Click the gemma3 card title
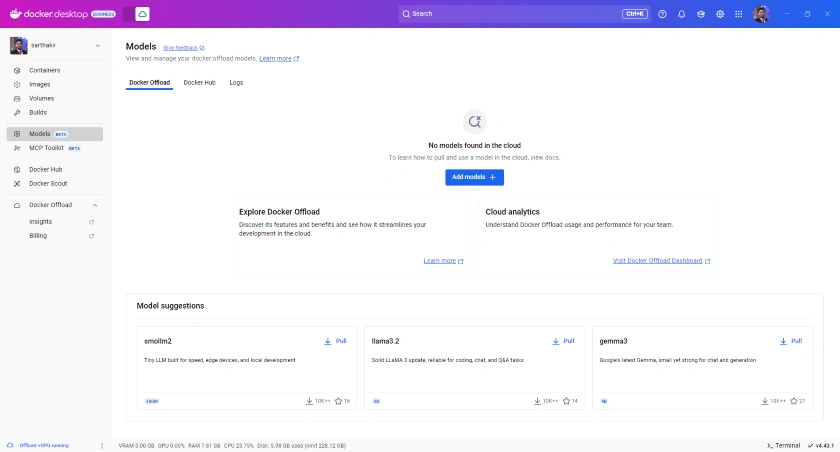 click(613, 341)
